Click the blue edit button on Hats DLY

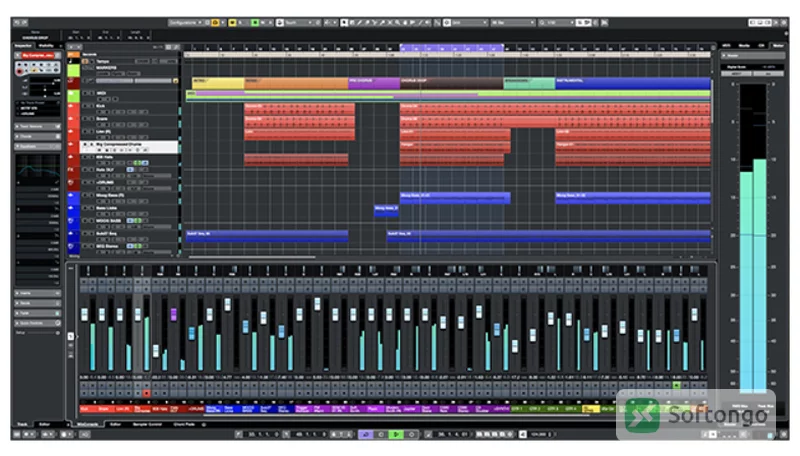(130, 169)
